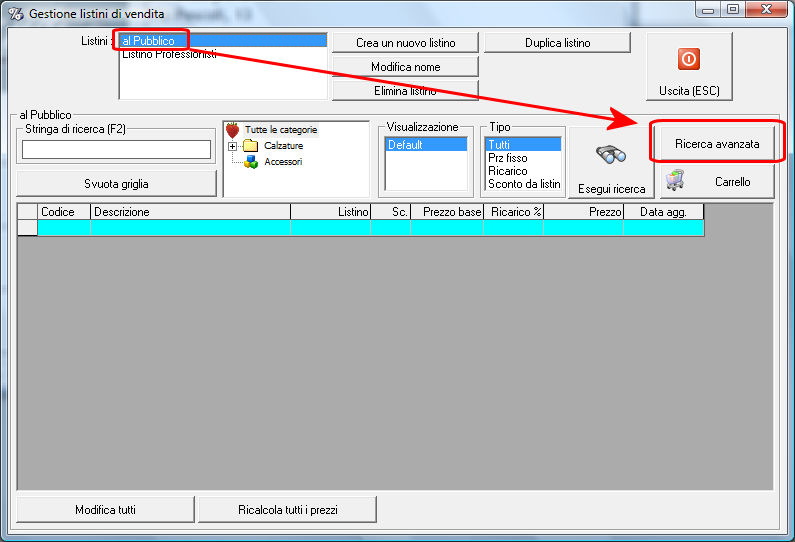This screenshot has width=795, height=542.
Task: Click the colored cubes icon for Accessori
Action: pos(250,162)
